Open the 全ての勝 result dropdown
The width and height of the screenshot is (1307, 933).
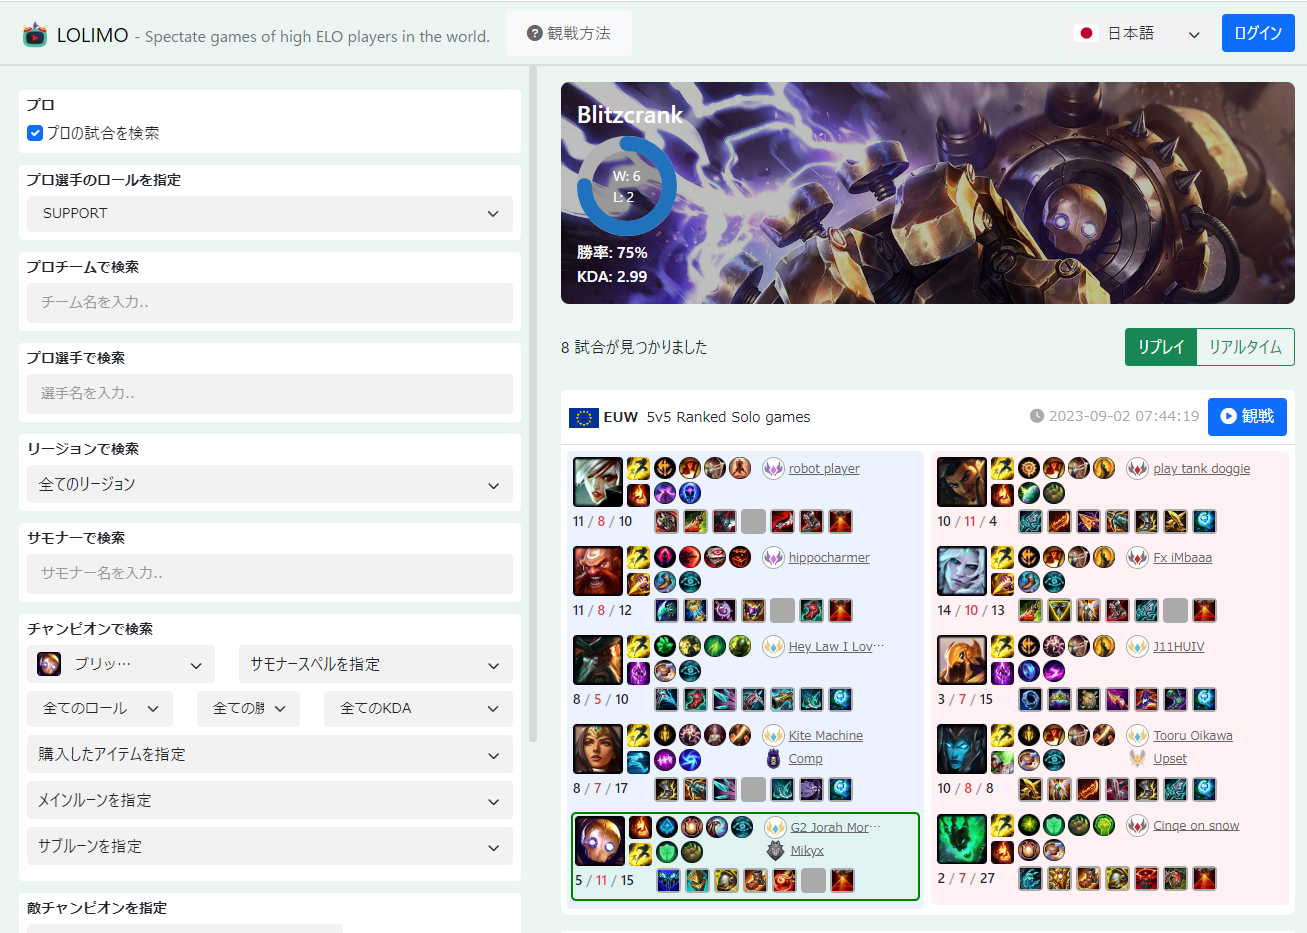point(249,708)
